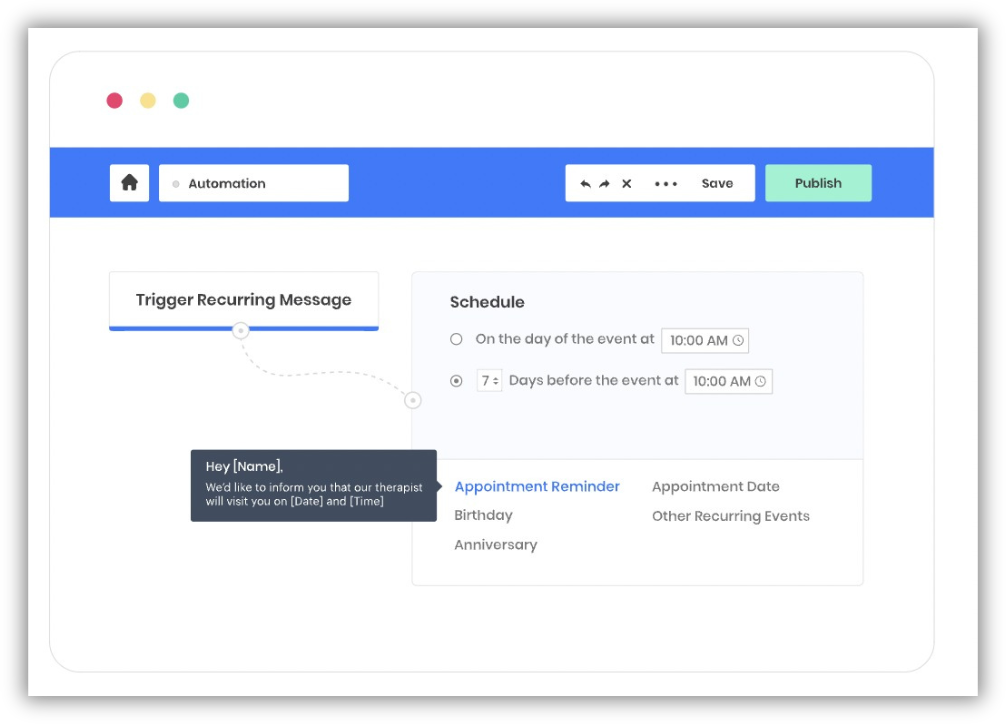The image size is (1006, 724).
Task: Open time field for 'On the day' option
Action: coord(705,340)
